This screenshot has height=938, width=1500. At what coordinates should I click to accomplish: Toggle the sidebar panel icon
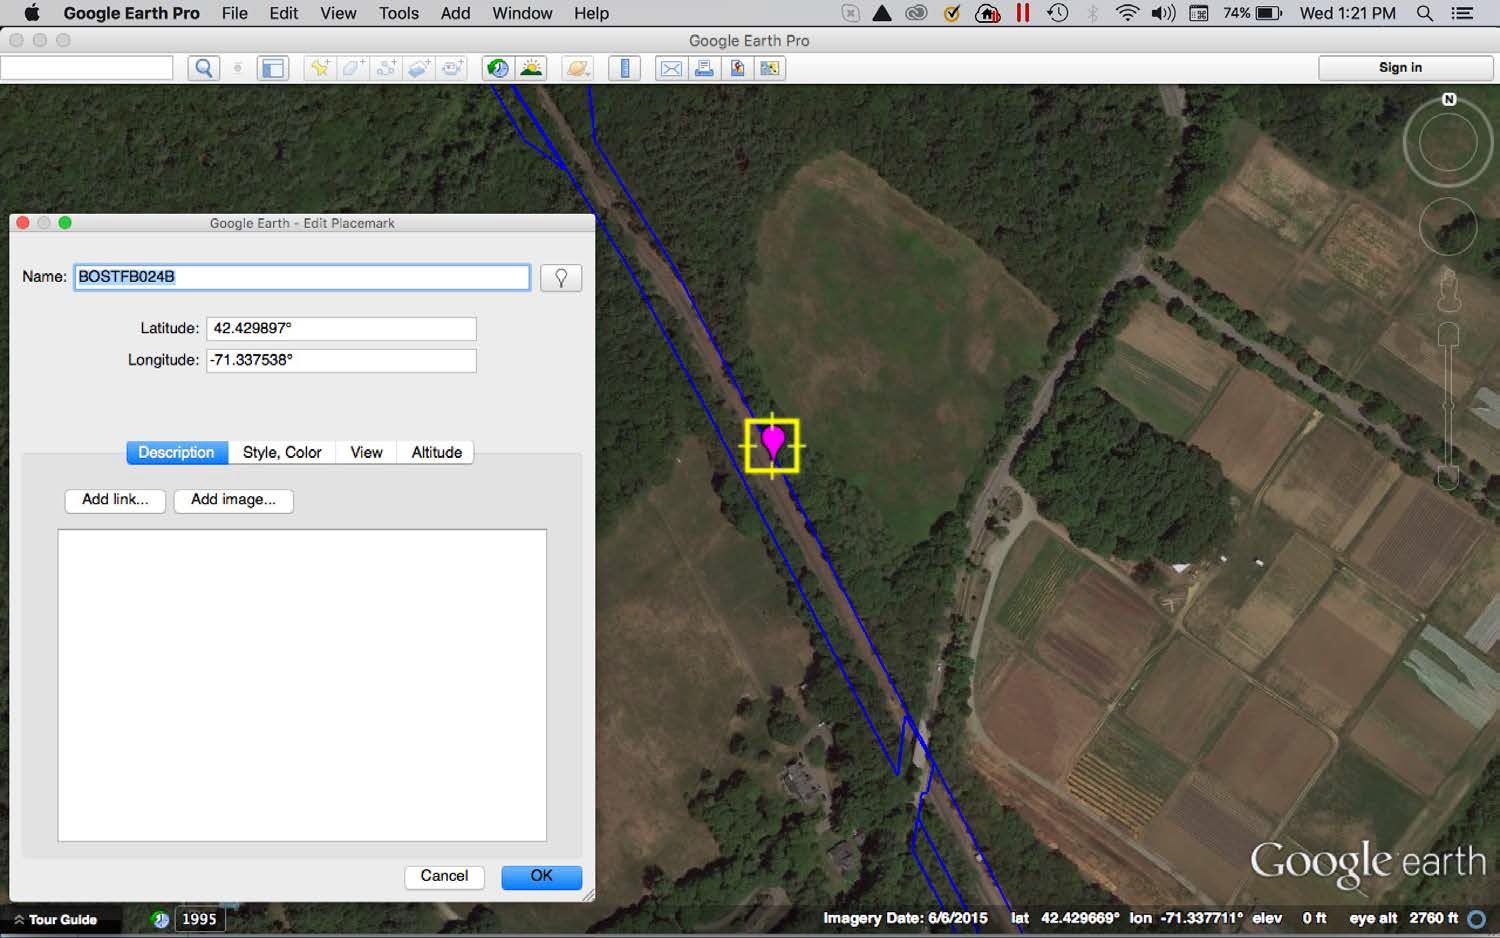tap(272, 68)
